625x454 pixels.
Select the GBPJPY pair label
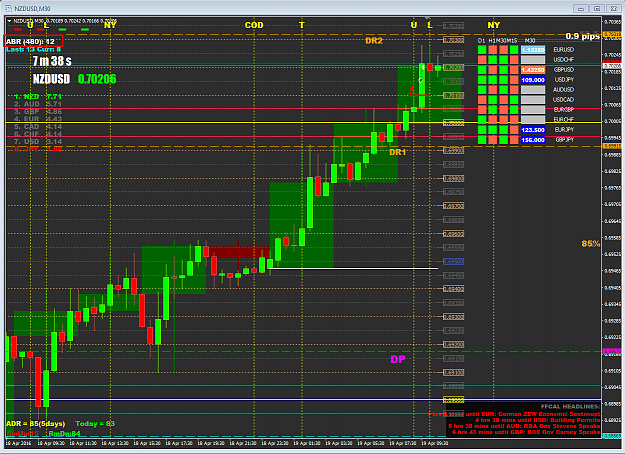564,140
